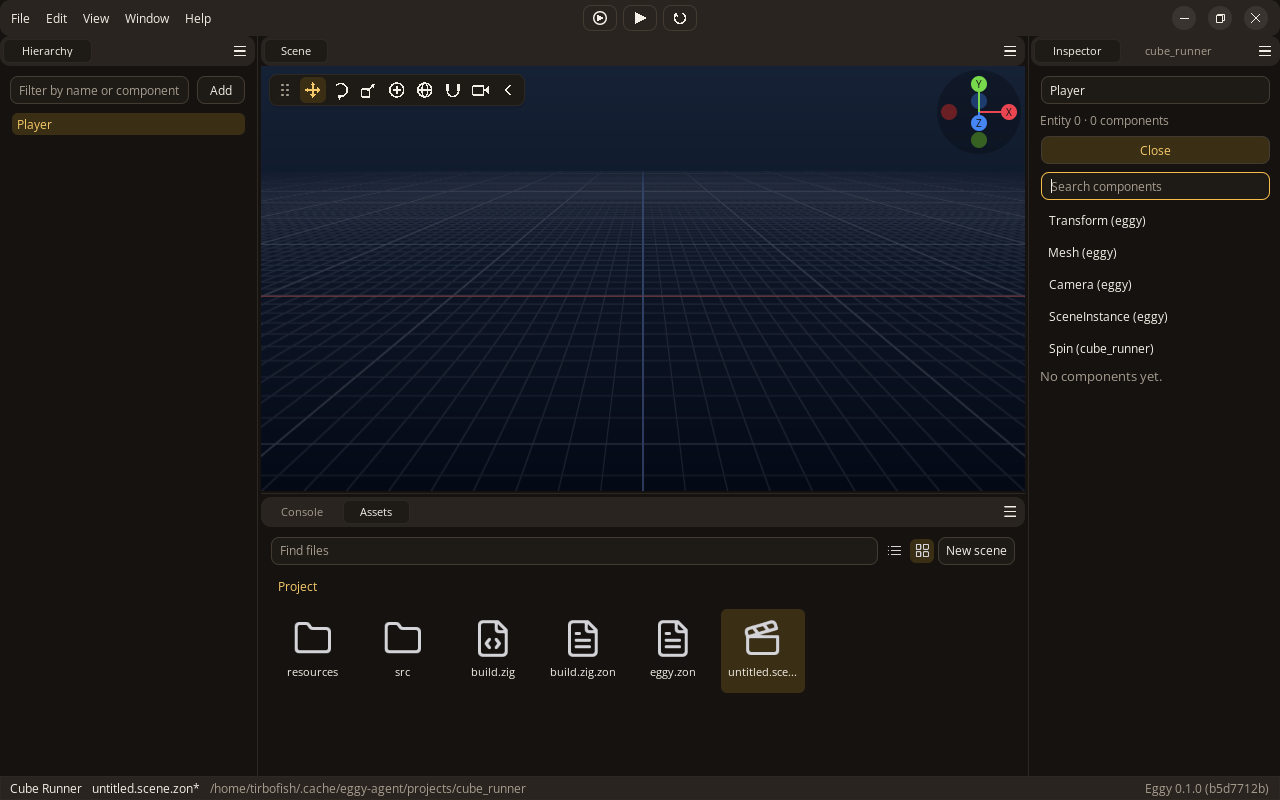Viewport: 1280px width, 800px height.
Task: Click the play-from-start circled play button
Action: (600, 18)
